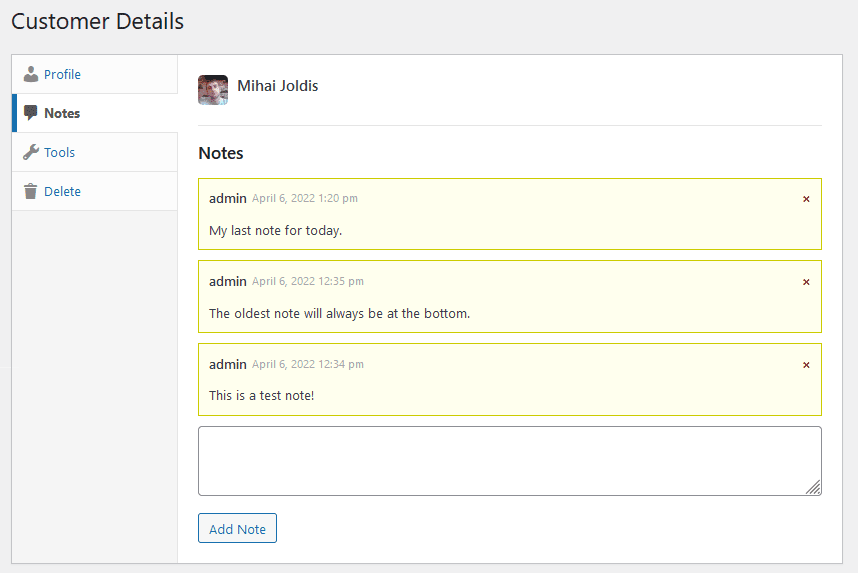Click the wrench icon beside Tools
This screenshot has height=573, width=858.
click(31, 152)
